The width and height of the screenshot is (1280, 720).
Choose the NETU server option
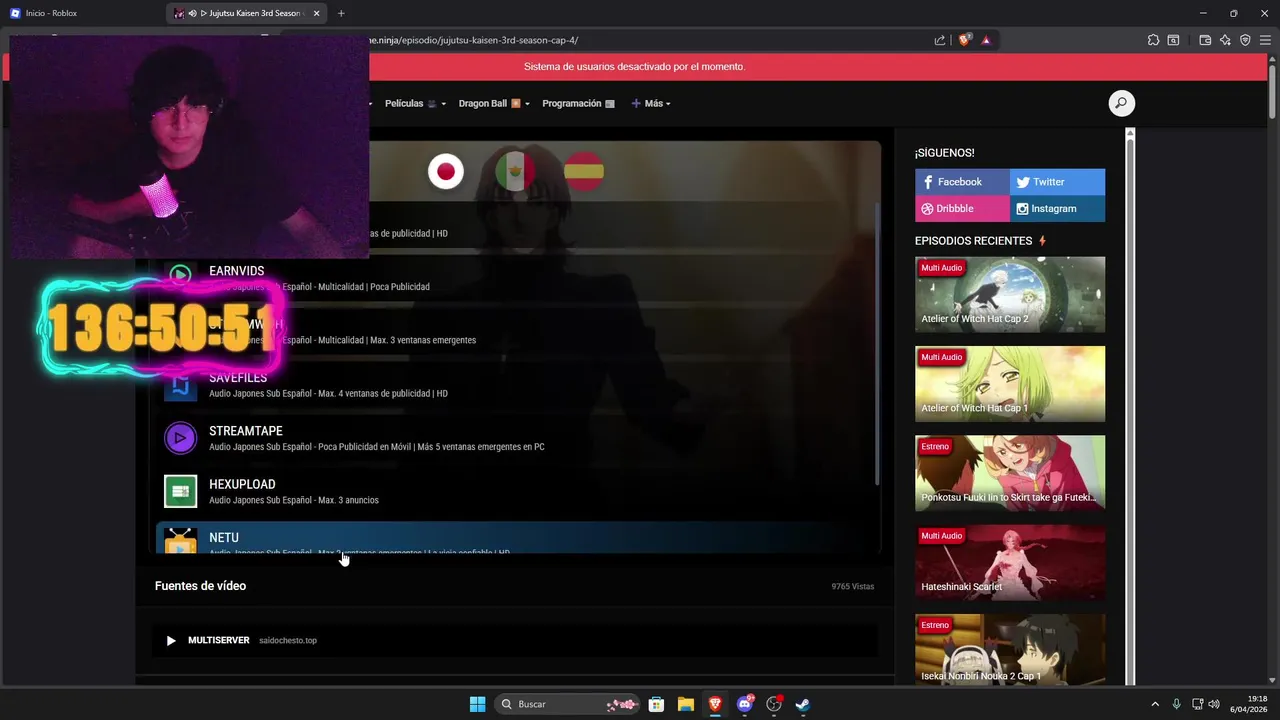(515, 538)
